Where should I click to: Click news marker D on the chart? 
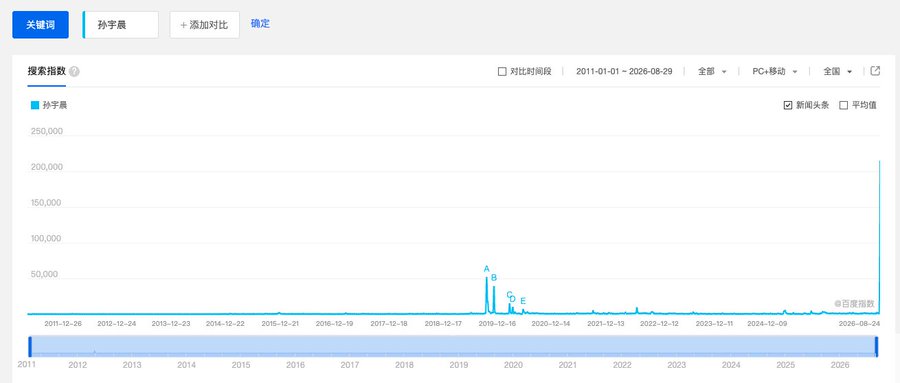pyautogui.click(x=513, y=299)
